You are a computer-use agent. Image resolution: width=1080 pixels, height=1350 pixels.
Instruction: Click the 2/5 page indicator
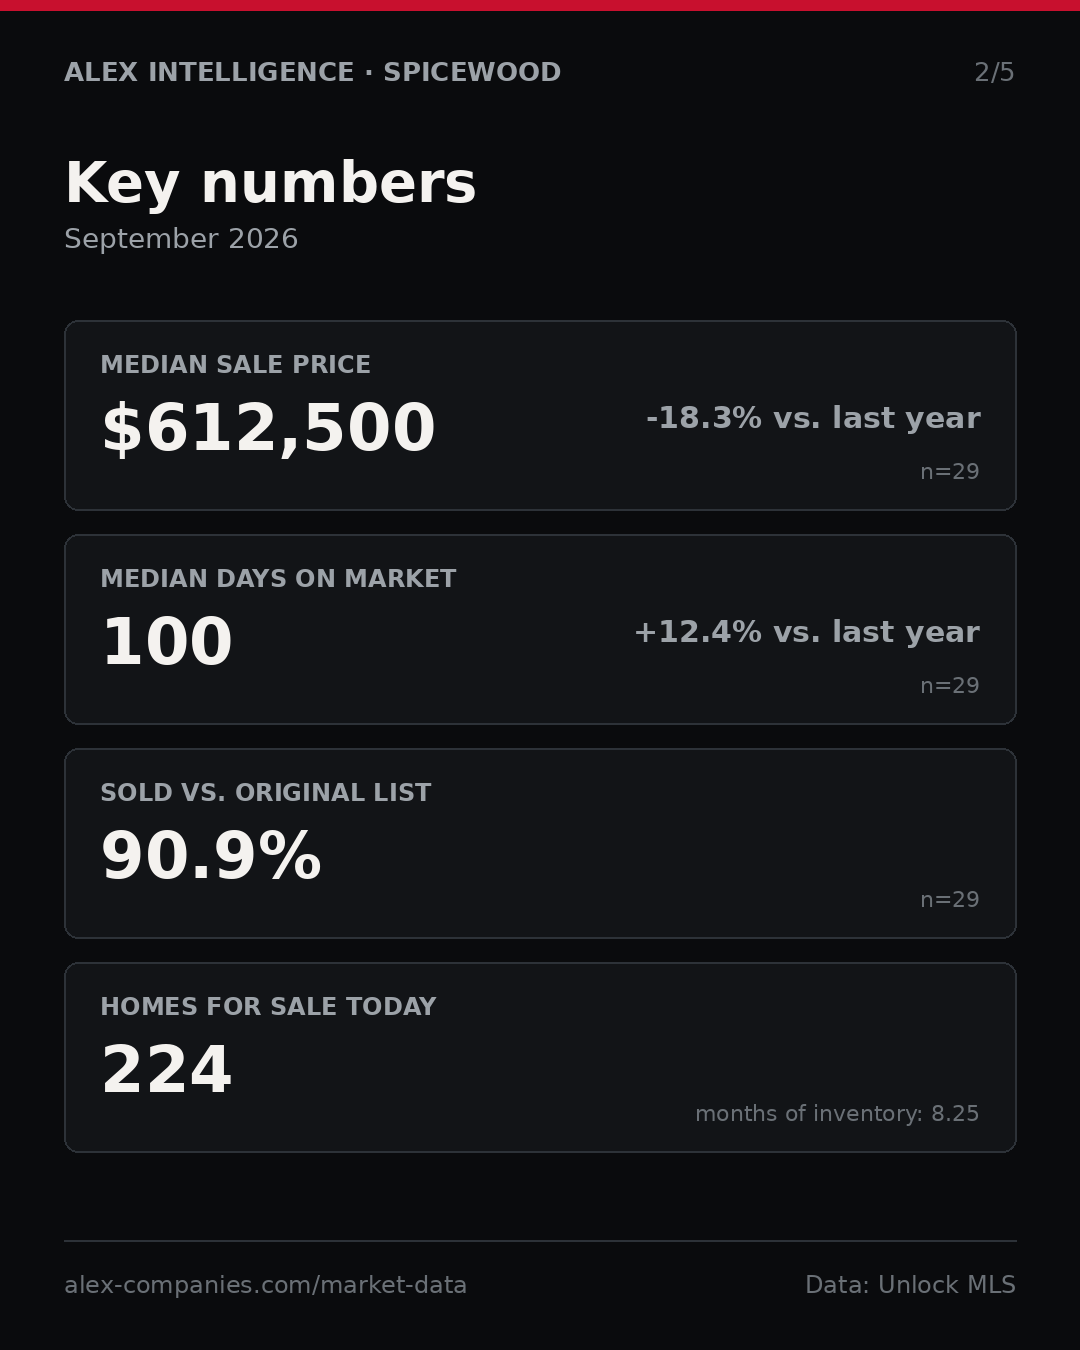click(994, 73)
